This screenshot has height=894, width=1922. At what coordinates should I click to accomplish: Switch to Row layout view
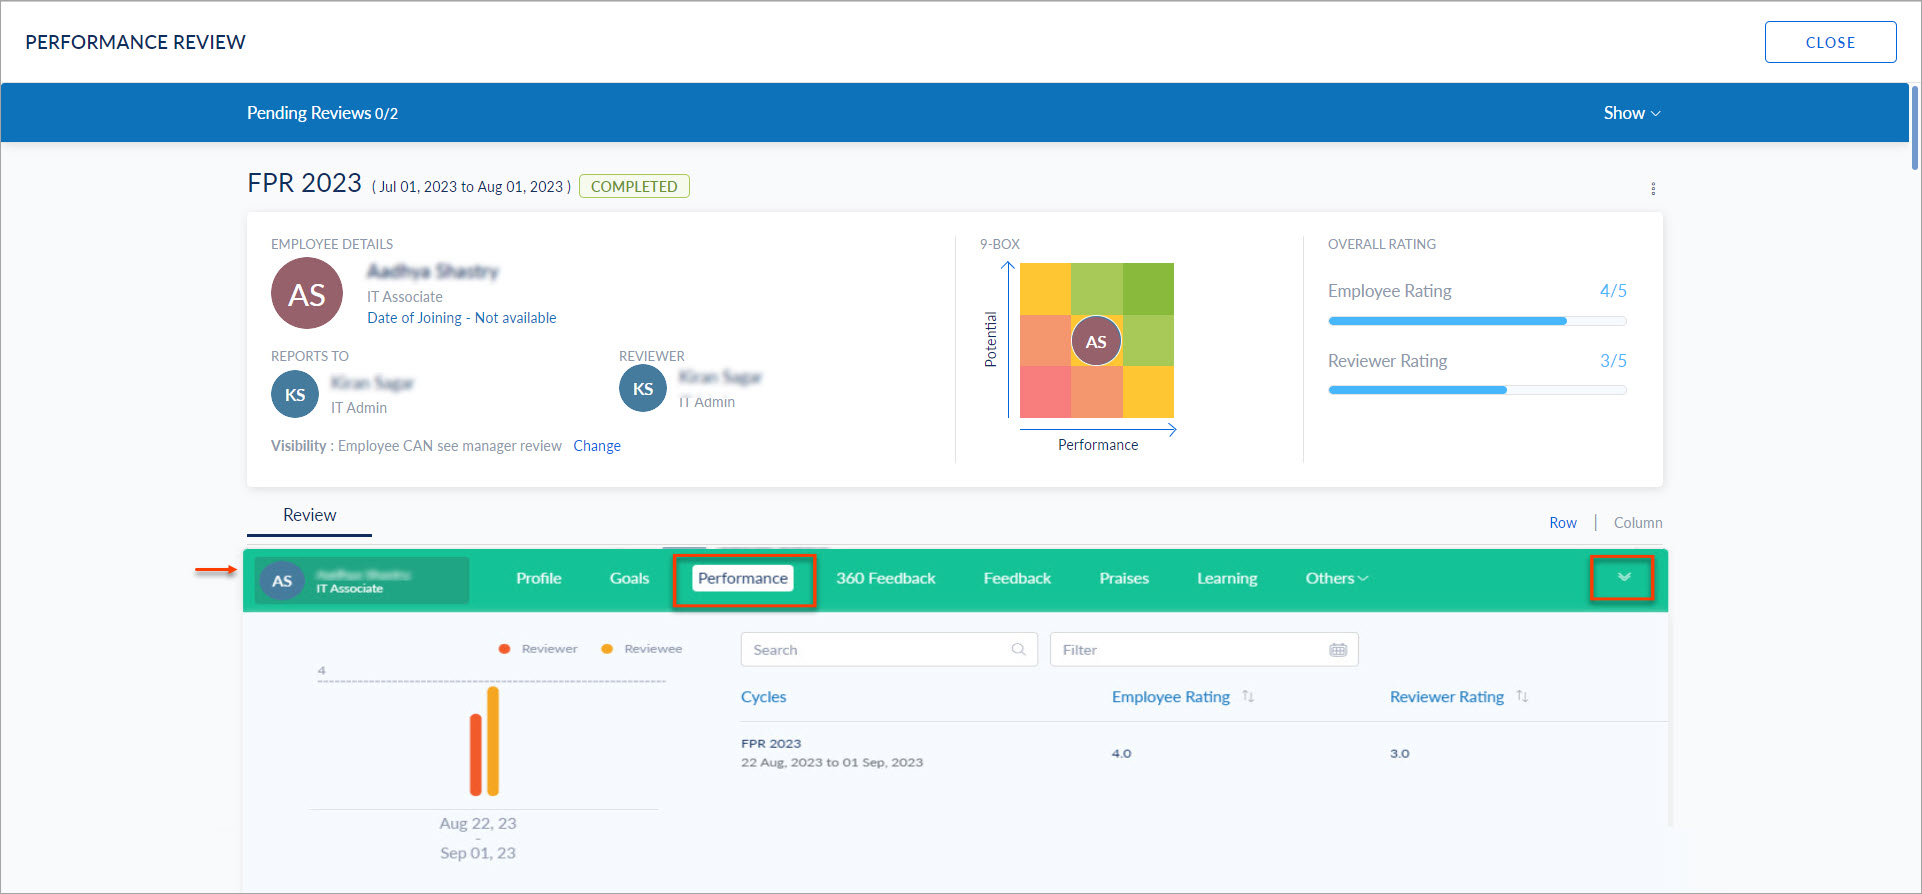(x=1563, y=523)
